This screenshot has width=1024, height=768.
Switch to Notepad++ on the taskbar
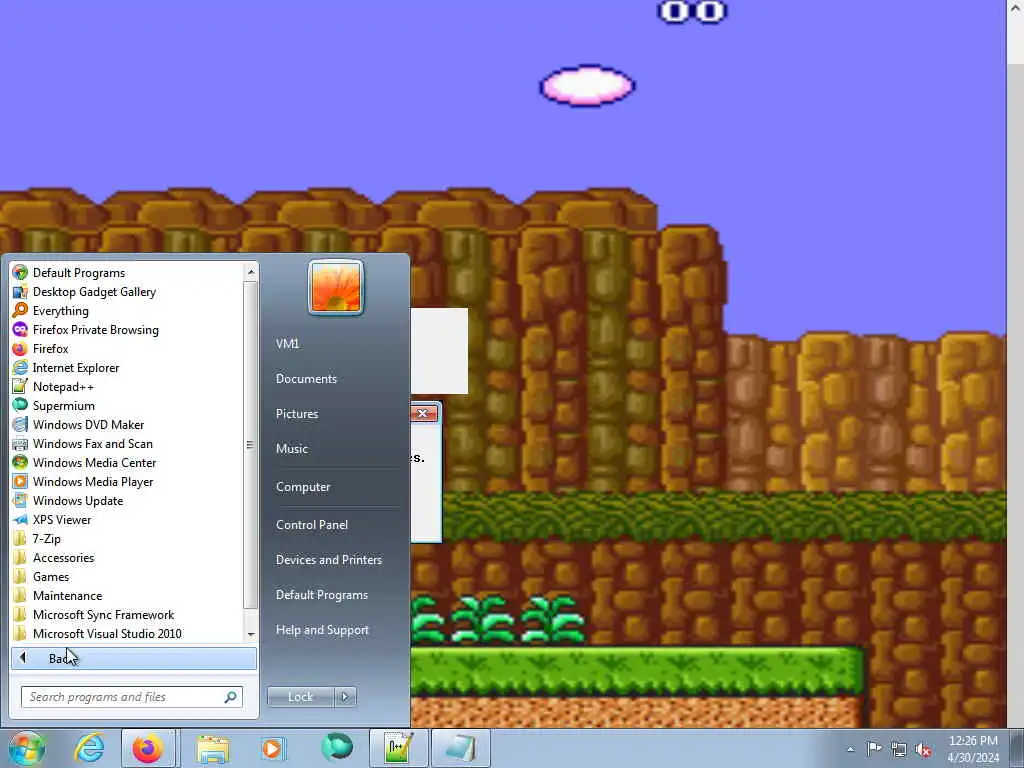398,748
